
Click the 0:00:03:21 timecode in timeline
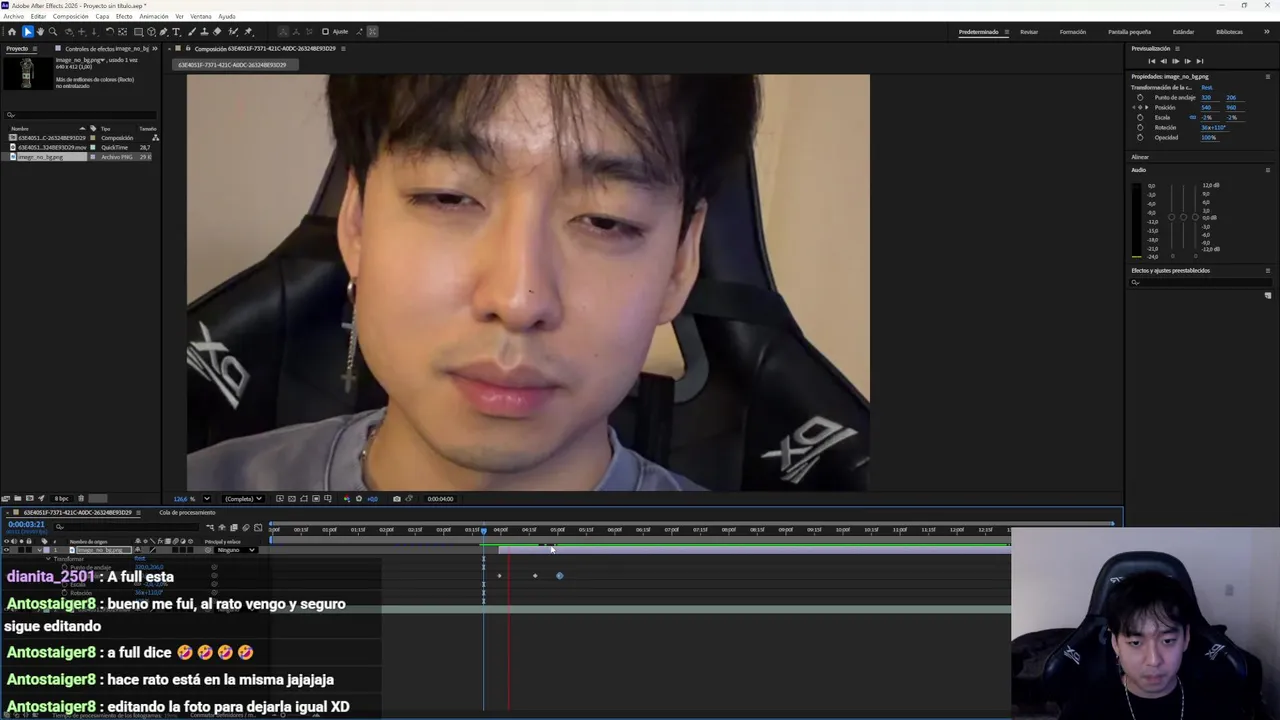point(27,525)
